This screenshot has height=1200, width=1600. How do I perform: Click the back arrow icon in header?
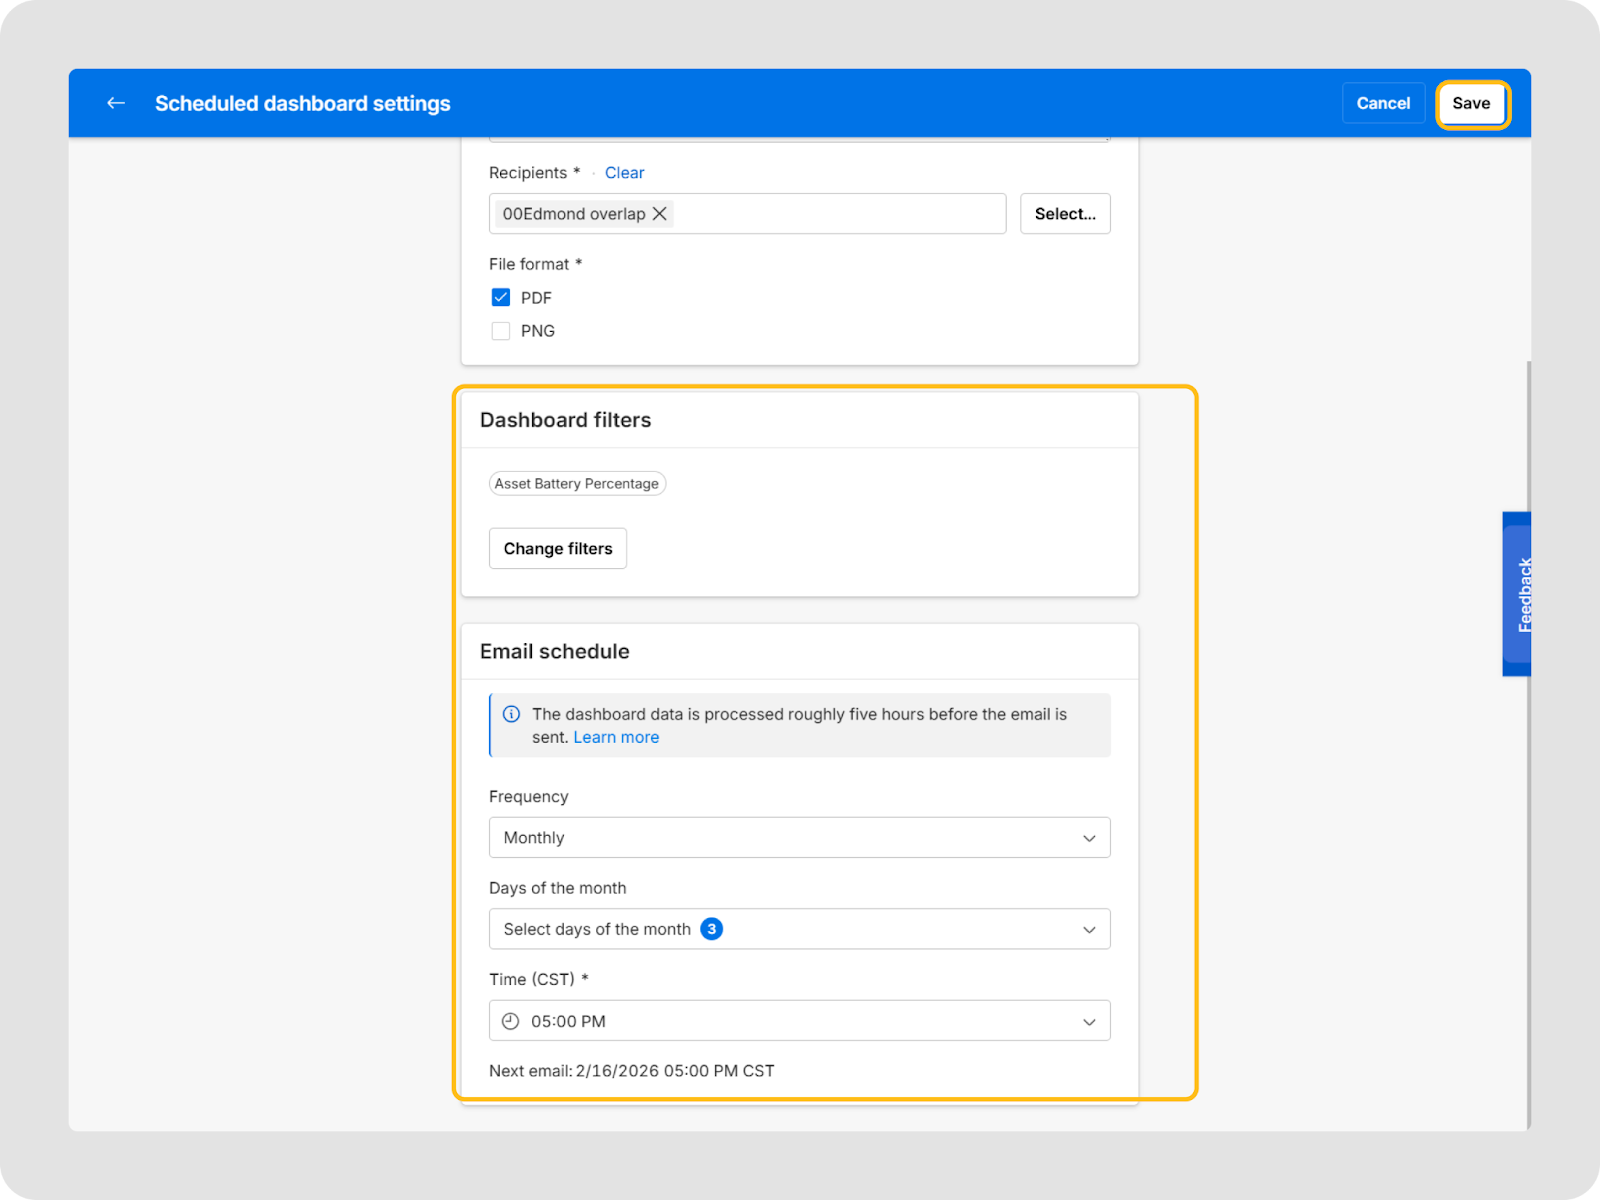pyautogui.click(x=116, y=103)
